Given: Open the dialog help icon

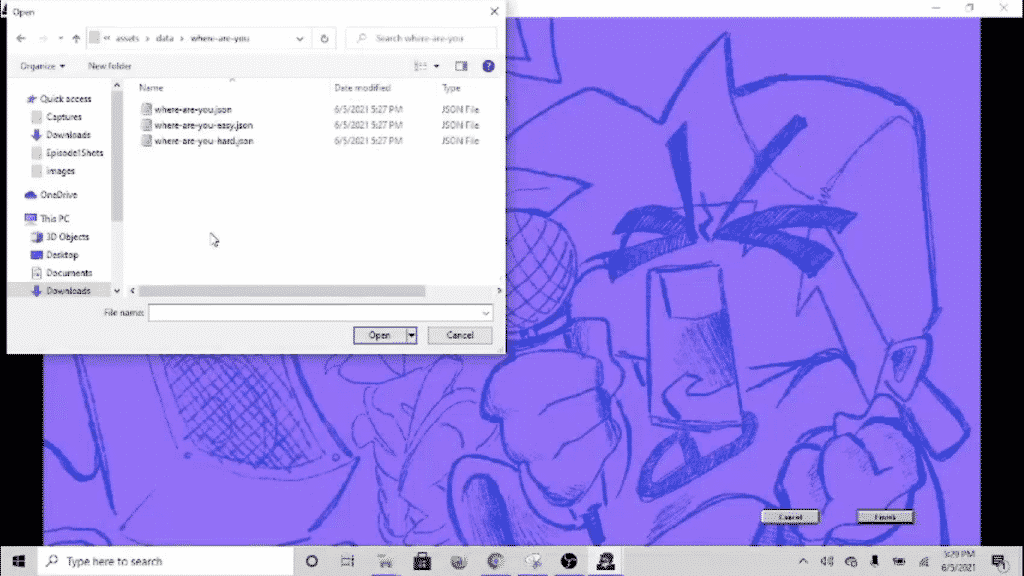Looking at the screenshot, I should [x=488, y=66].
